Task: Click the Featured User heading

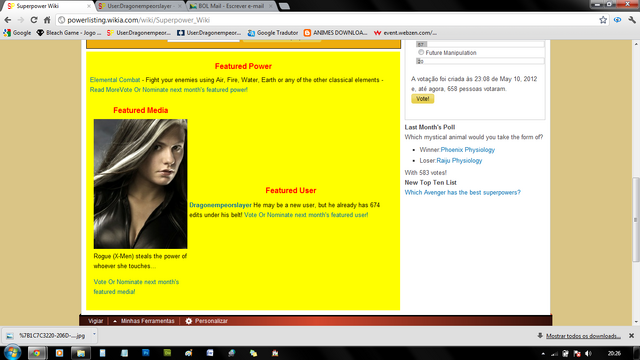Action: coord(291,190)
